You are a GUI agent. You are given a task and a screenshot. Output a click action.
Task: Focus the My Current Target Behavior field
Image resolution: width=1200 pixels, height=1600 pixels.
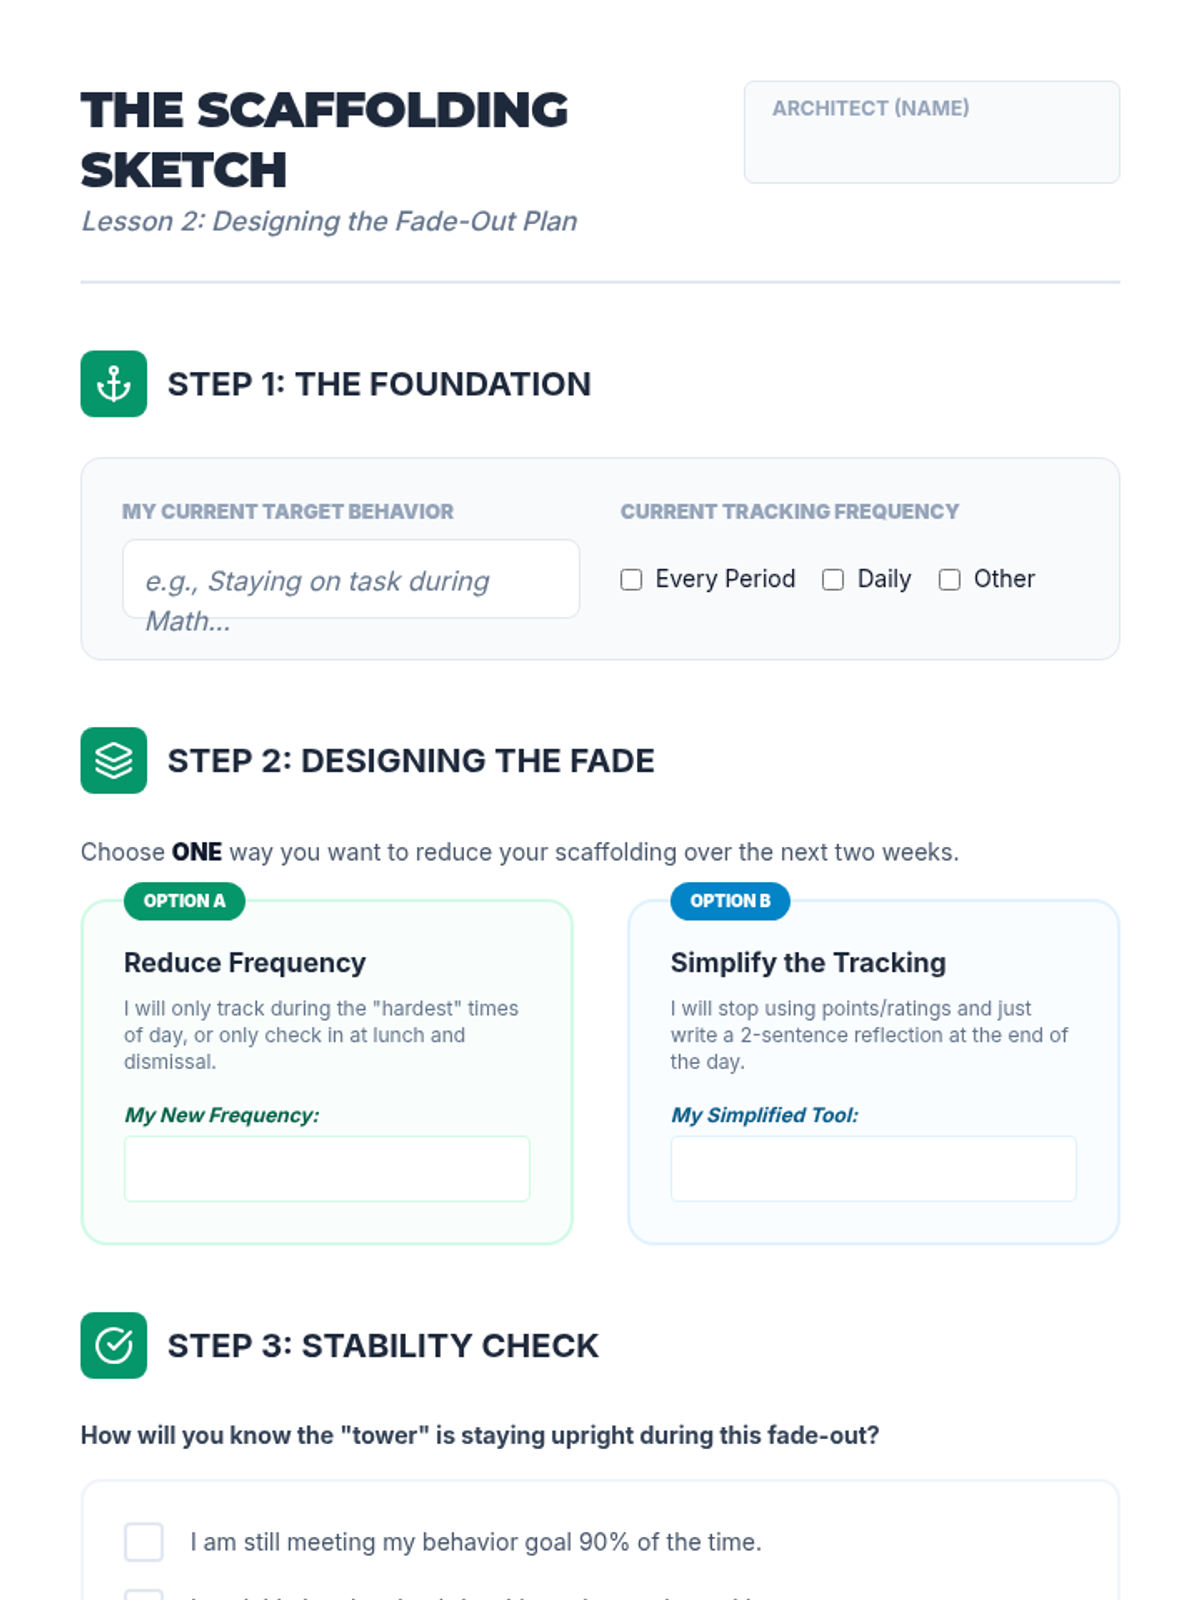(350, 580)
